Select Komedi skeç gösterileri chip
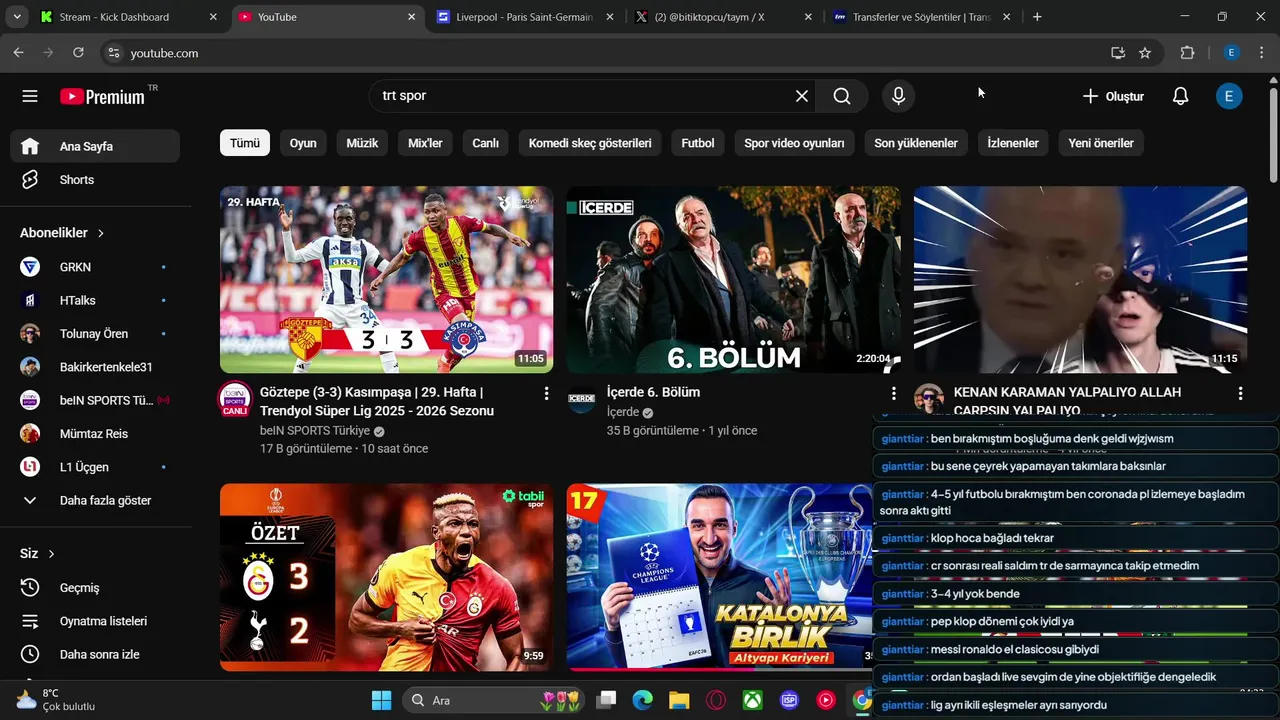The image size is (1280, 720). (x=590, y=143)
